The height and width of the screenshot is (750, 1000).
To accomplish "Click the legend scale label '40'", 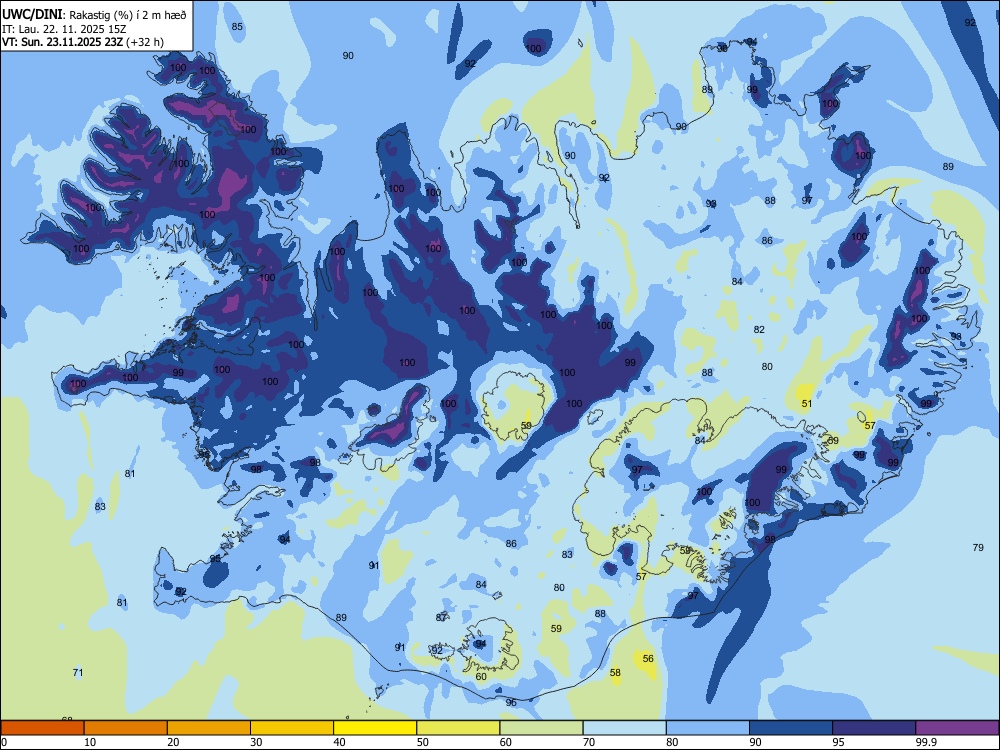I will (x=339, y=742).
